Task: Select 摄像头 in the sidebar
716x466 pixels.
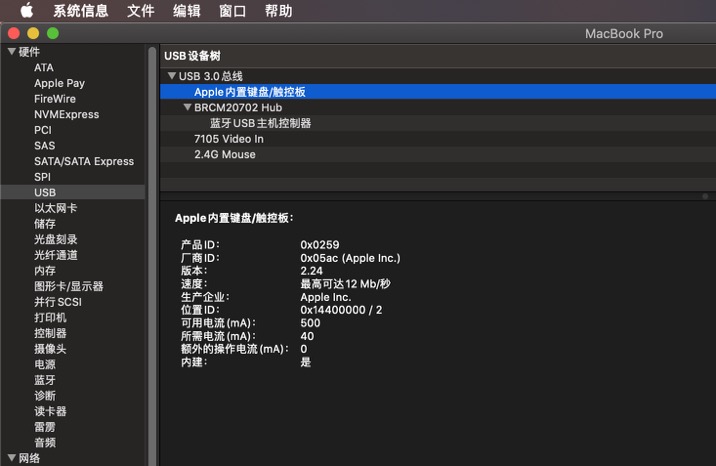Action: (x=50, y=349)
